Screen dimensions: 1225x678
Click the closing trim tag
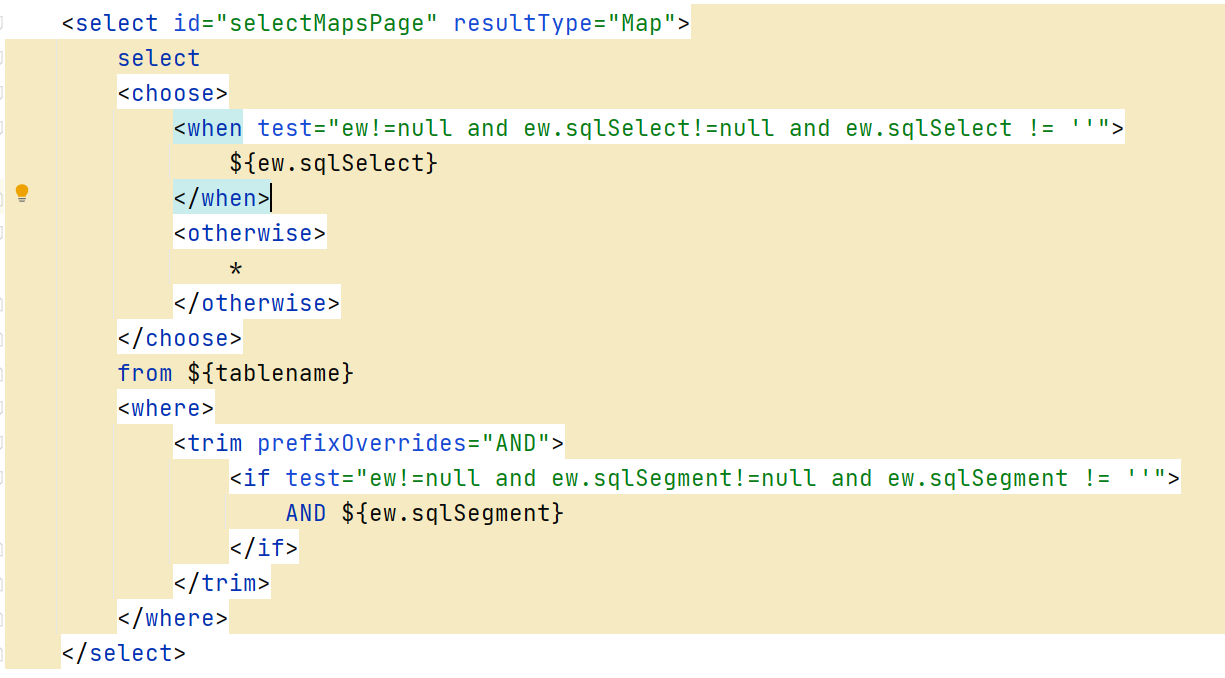(221, 583)
